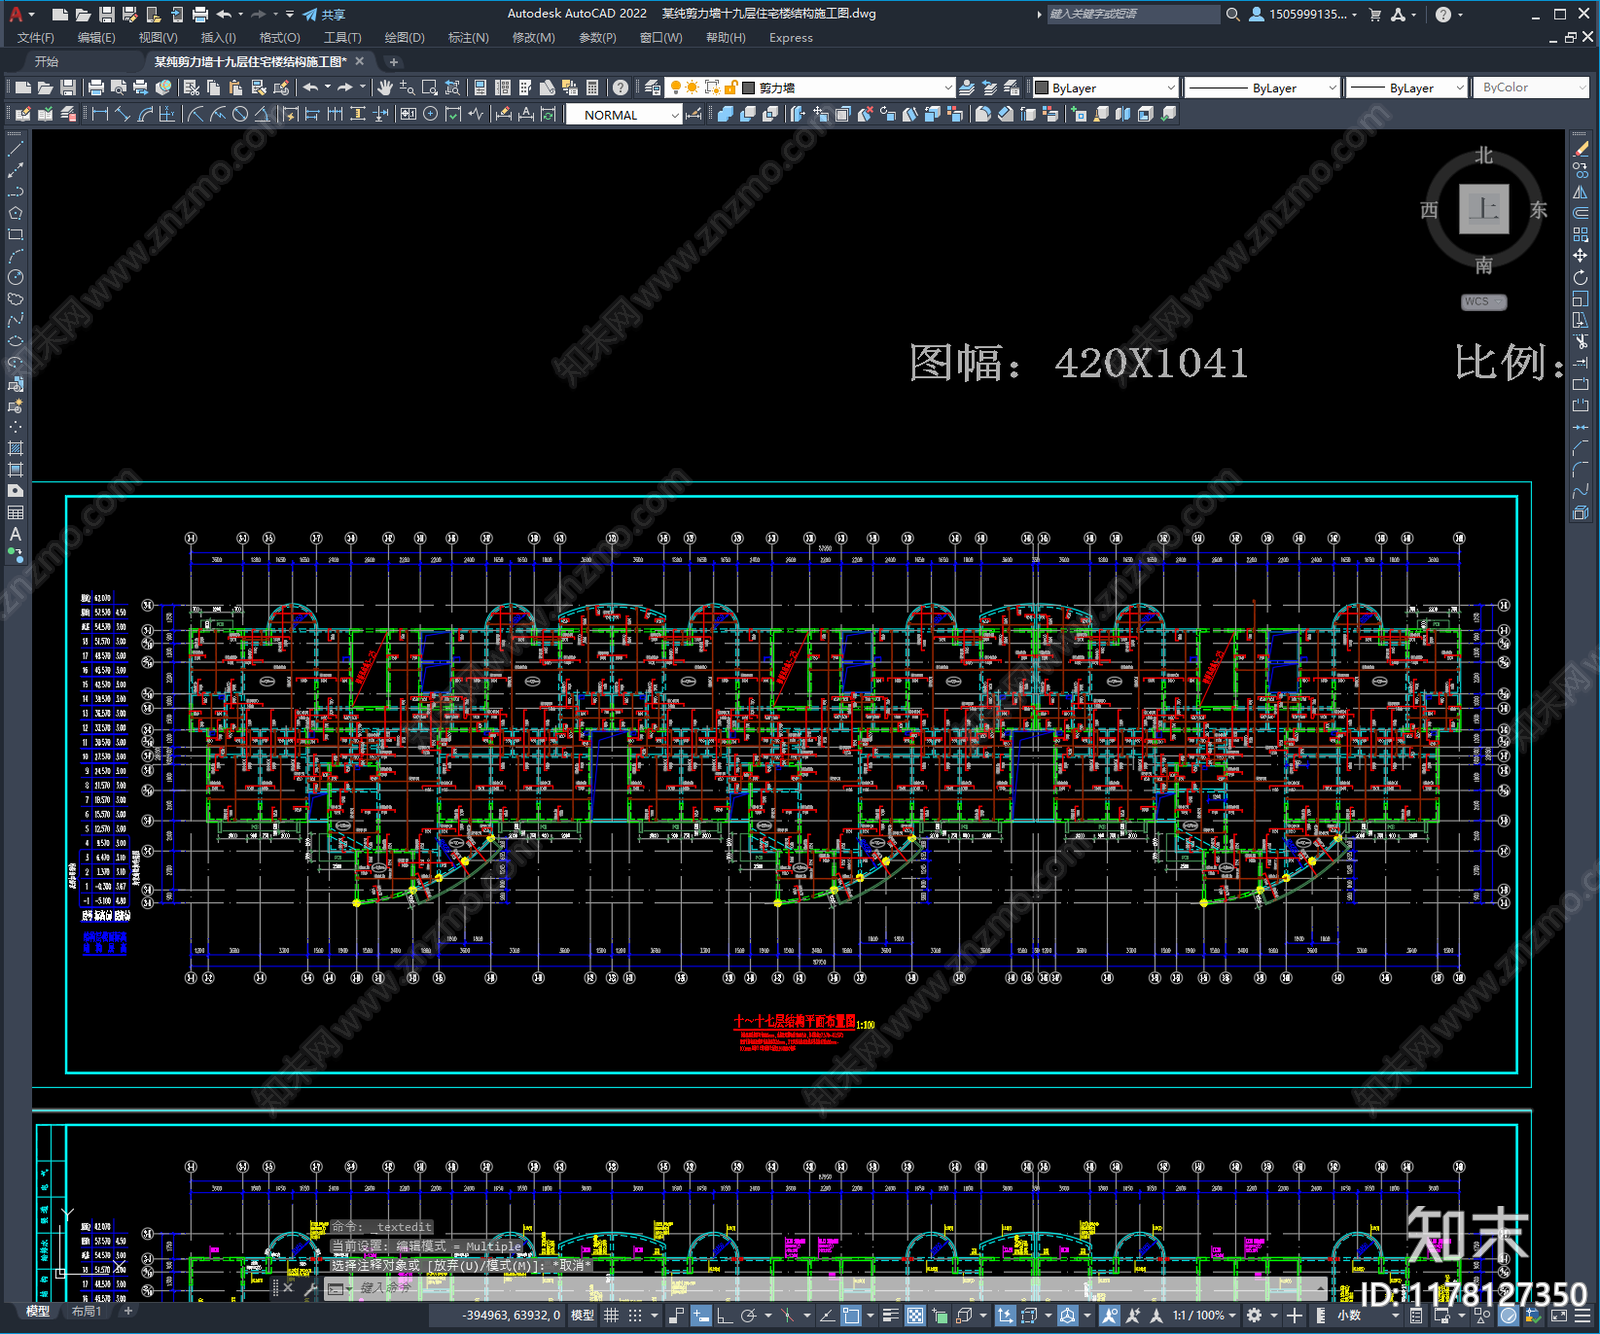
Task: Switch to the 布局1 layout tab
Action: tap(86, 1311)
